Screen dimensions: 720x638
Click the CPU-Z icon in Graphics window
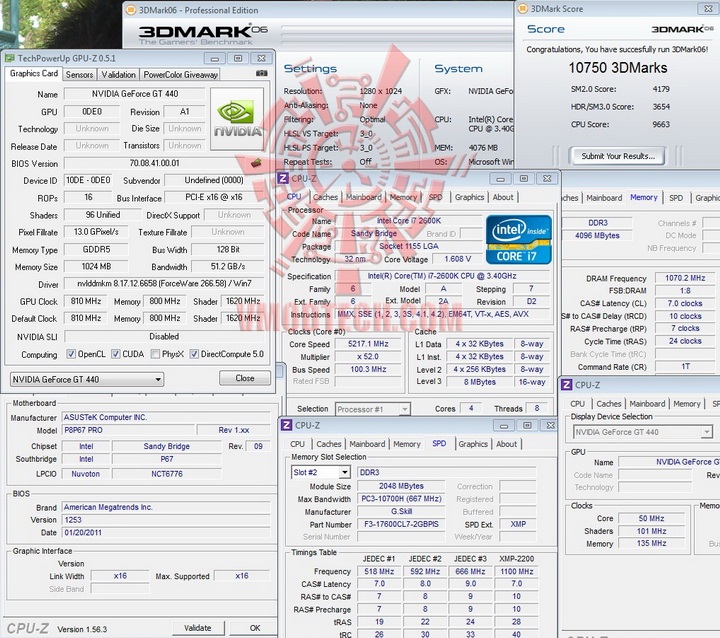(x=567, y=384)
